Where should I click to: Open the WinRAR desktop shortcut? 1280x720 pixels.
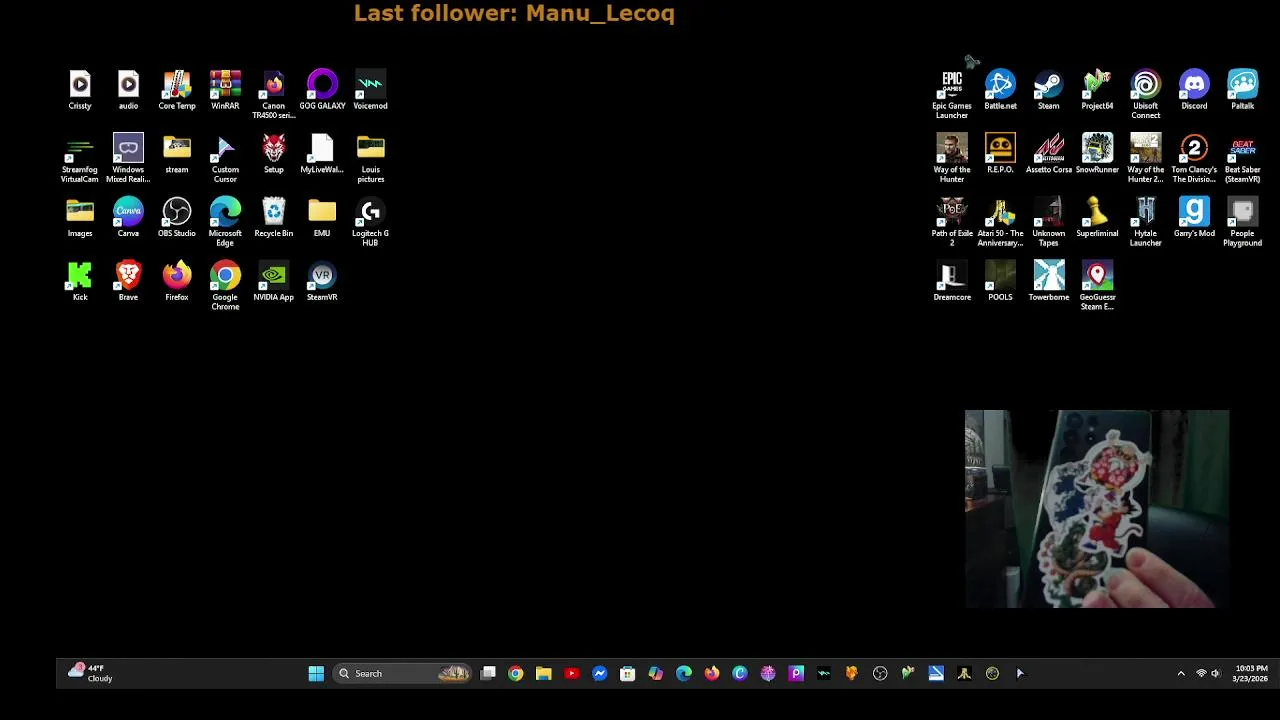(x=225, y=90)
